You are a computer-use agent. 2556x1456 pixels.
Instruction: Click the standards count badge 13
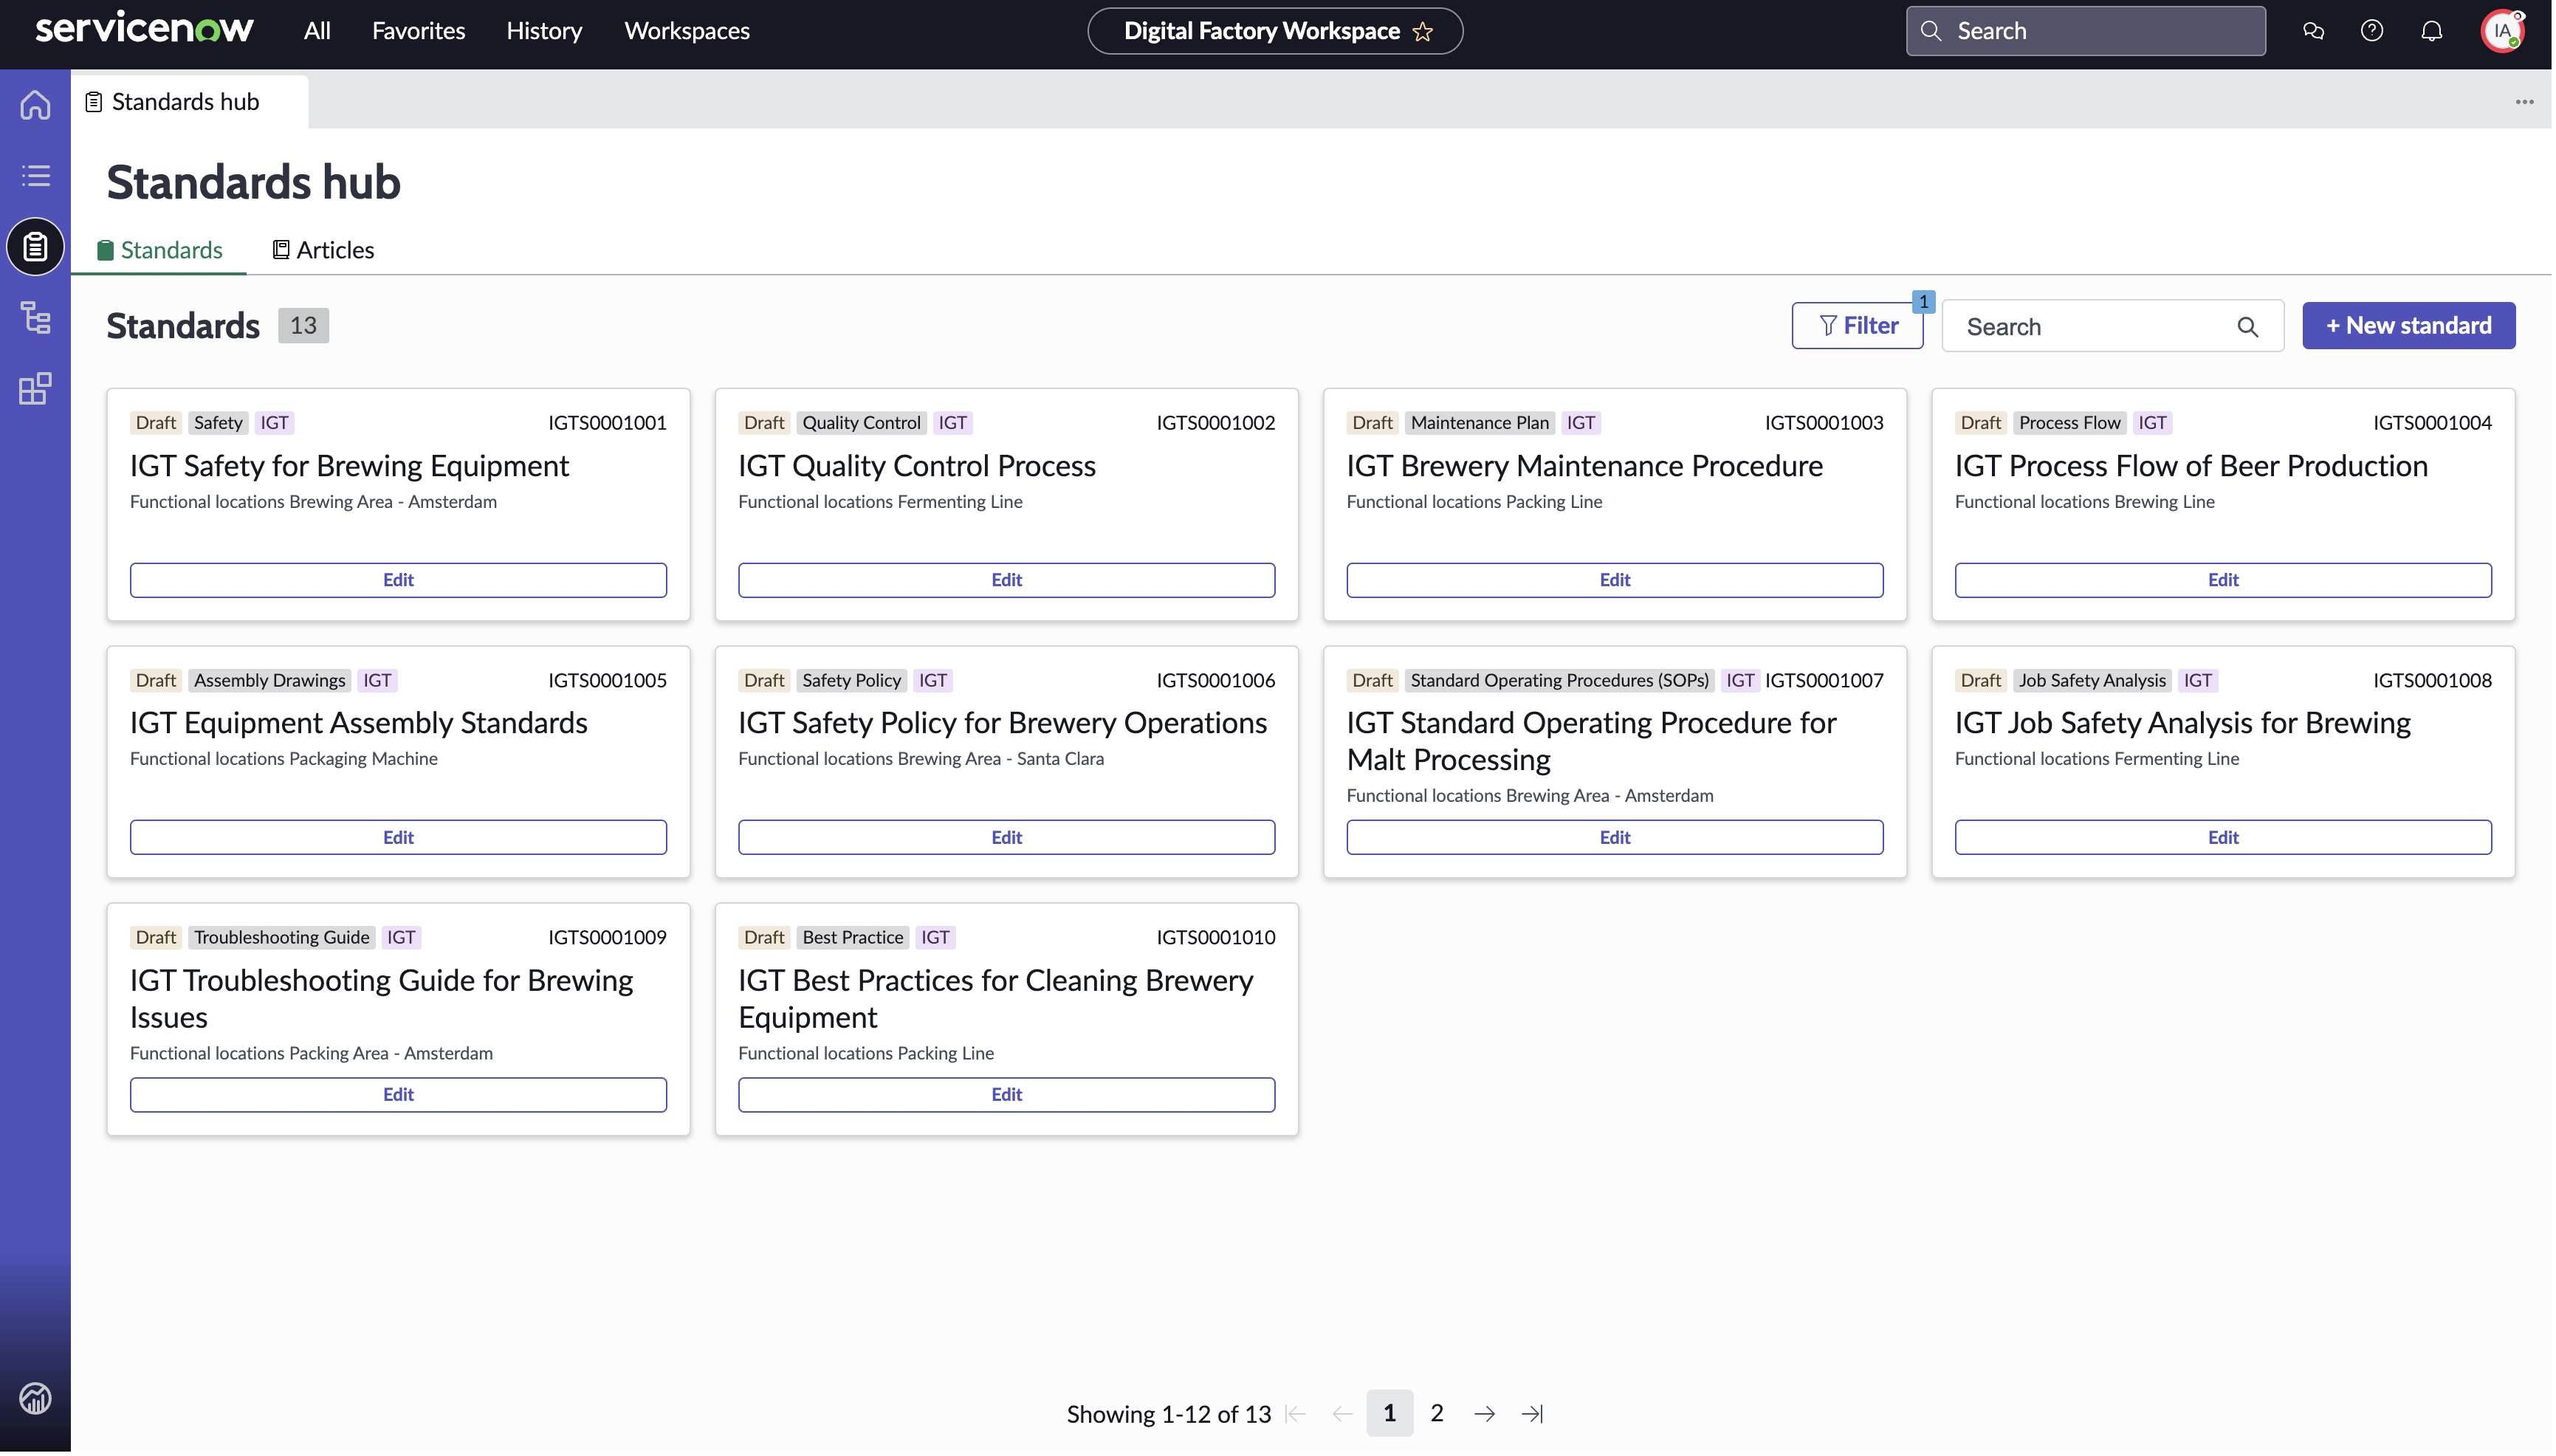click(303, 326)
